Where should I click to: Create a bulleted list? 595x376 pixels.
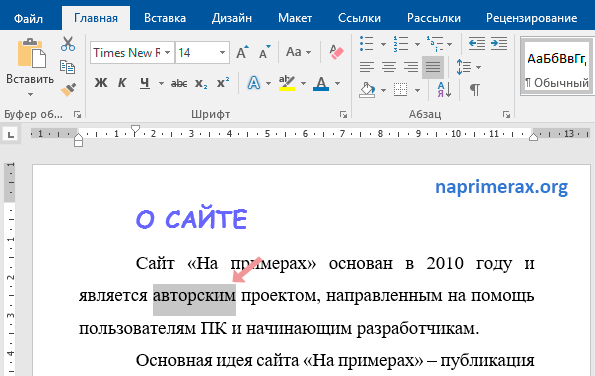tap(367, 44)
